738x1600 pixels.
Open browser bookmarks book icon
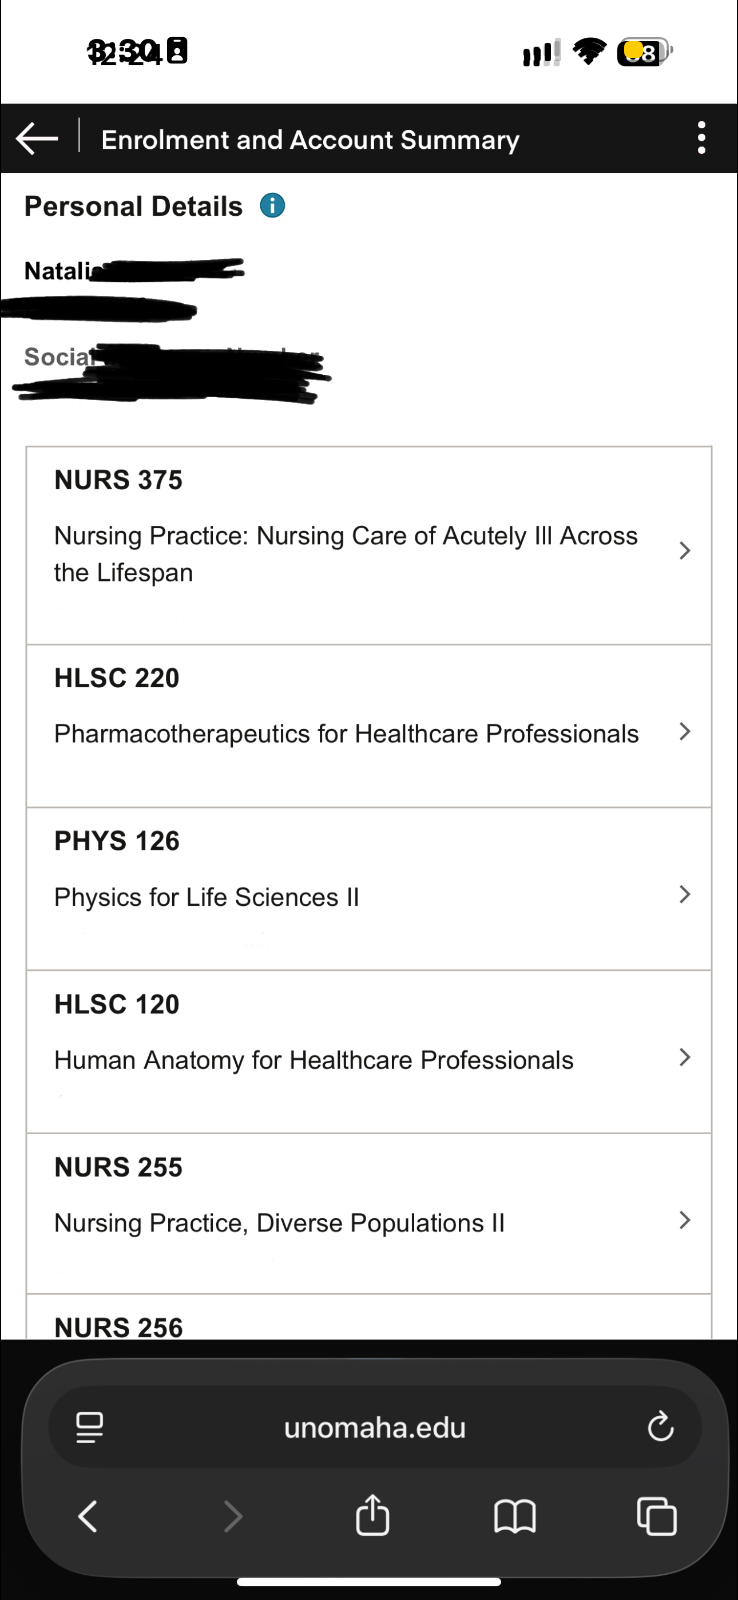515,1516
